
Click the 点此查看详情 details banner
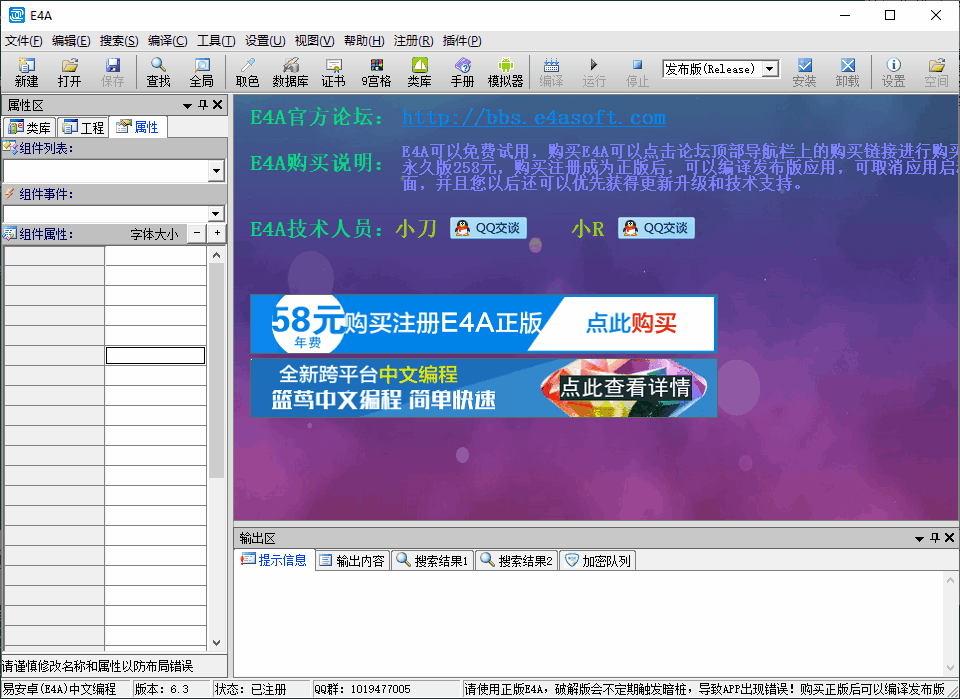click(483, 388)
